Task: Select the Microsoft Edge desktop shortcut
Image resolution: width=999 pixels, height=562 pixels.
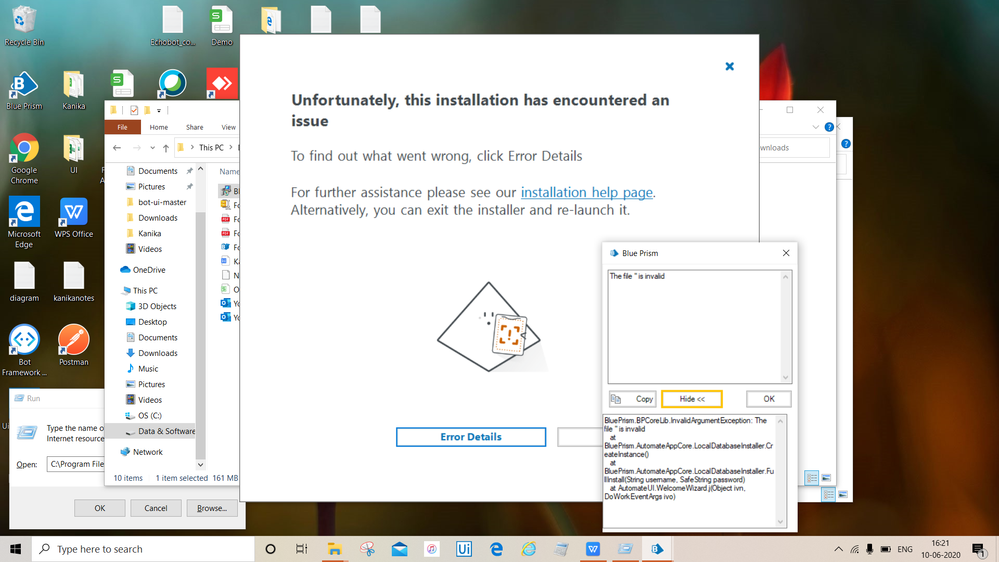Action: 24,222
